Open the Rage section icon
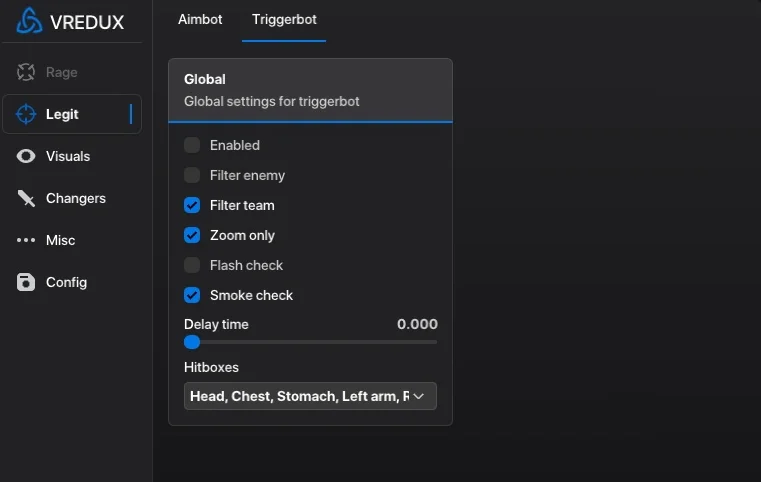 point(26,72)
